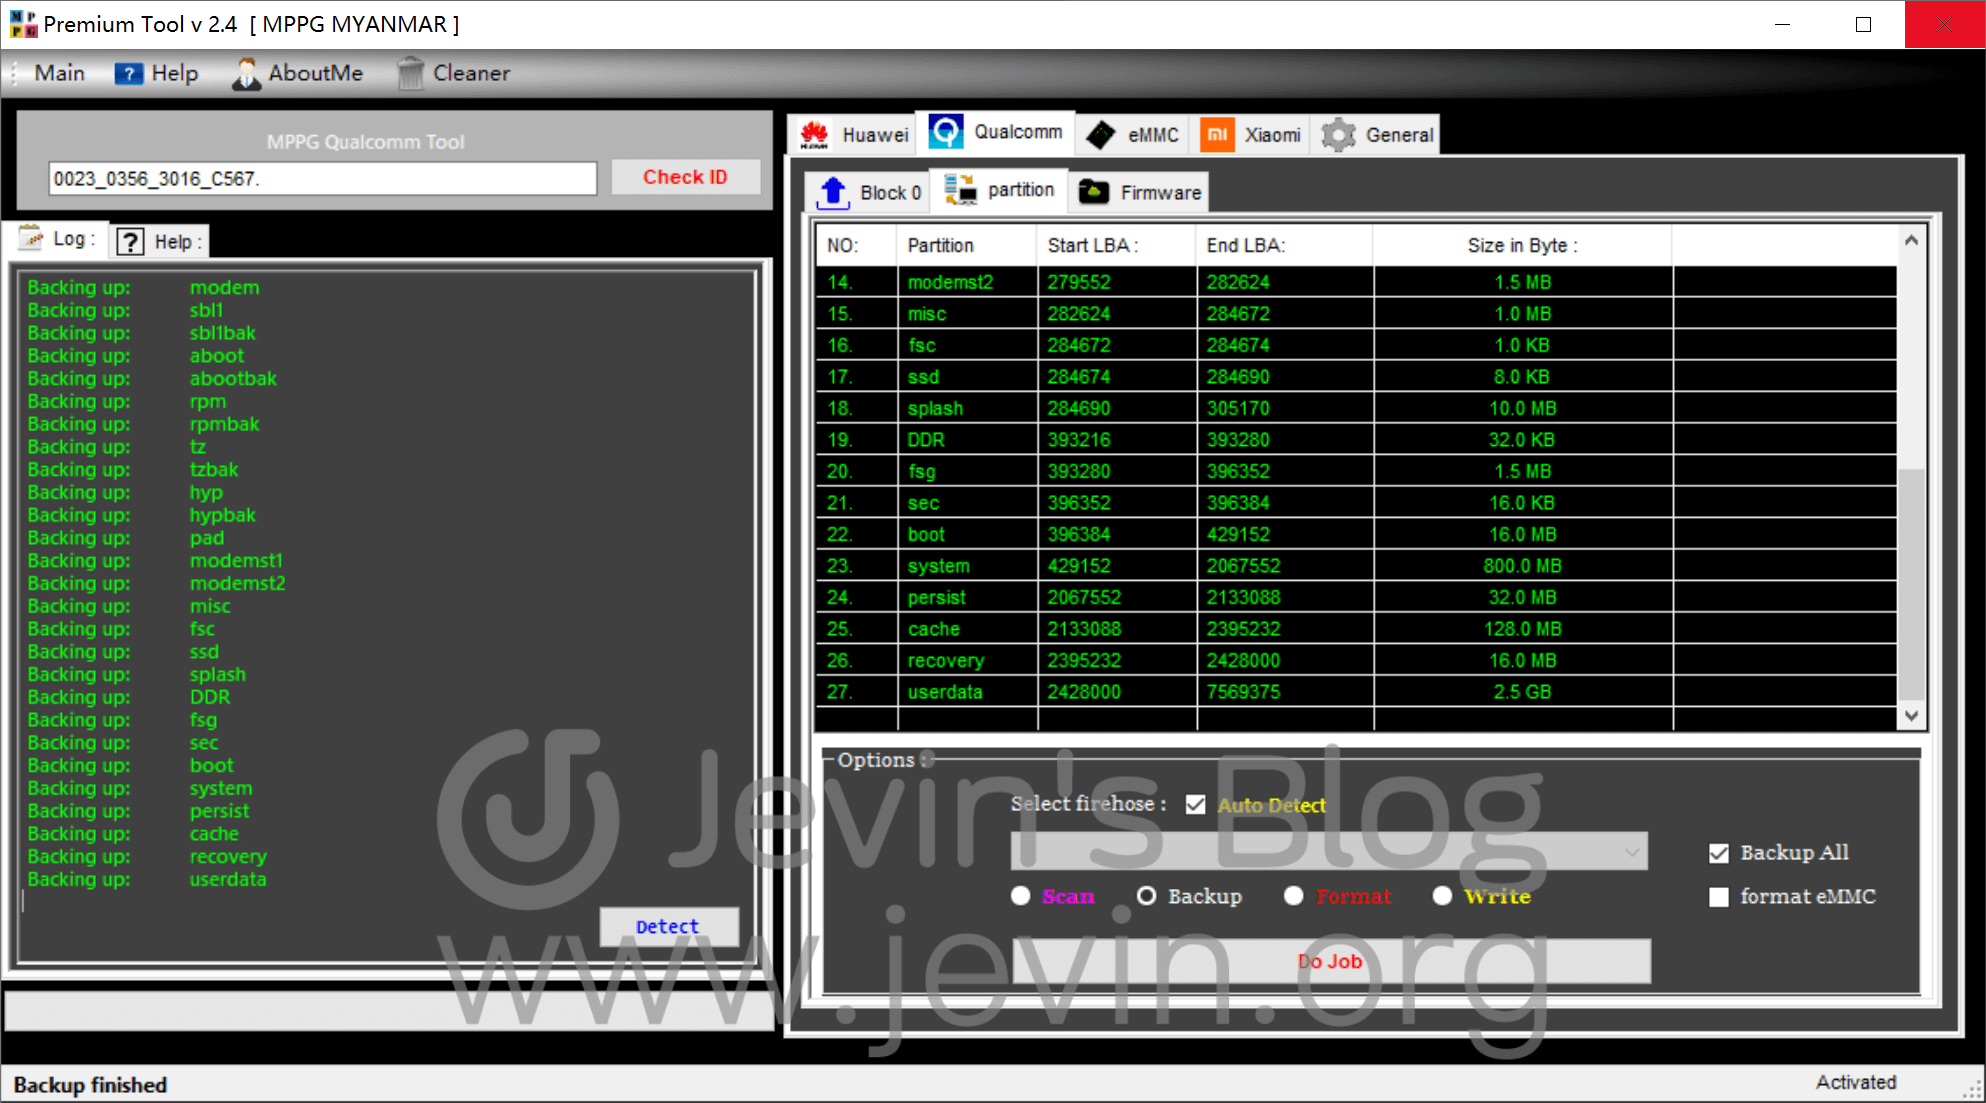
Task: Click the window resize grip icon
Action: pyautogui.click(x=1972, y=1090)
